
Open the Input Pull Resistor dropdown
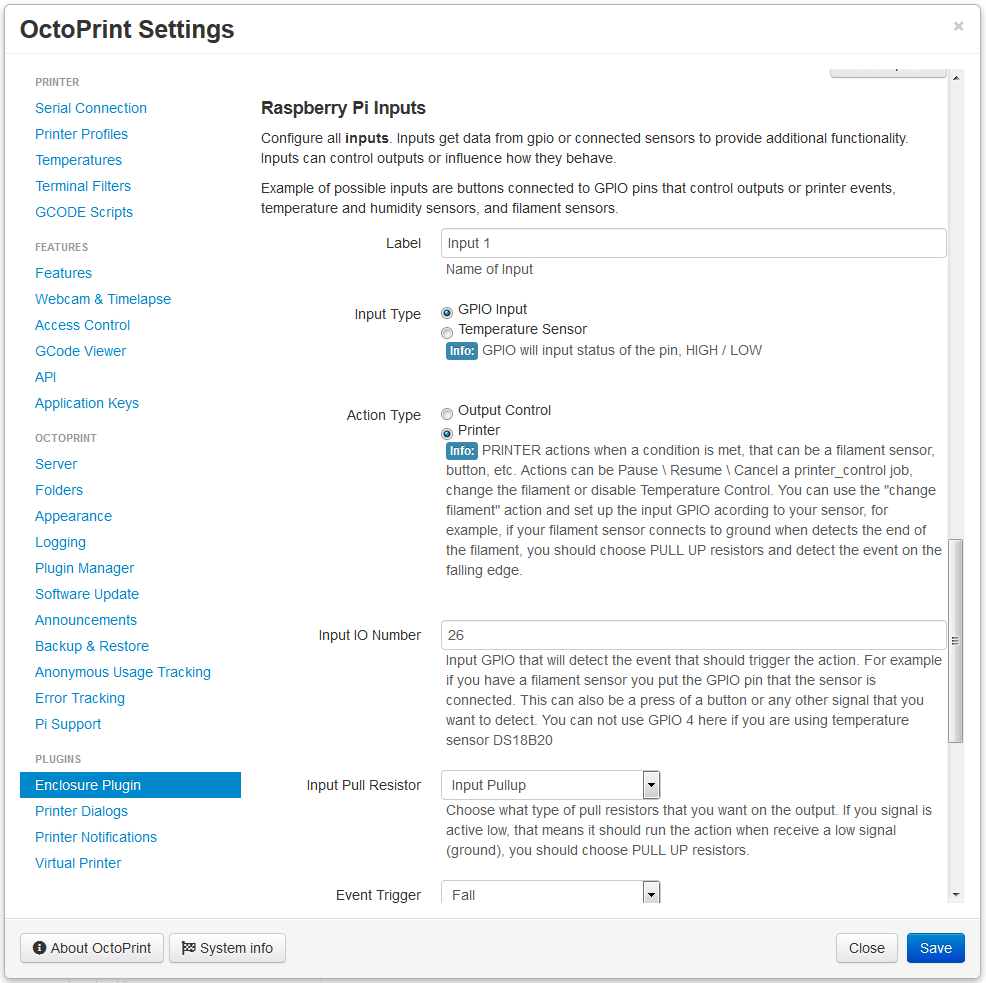(550, 785)
